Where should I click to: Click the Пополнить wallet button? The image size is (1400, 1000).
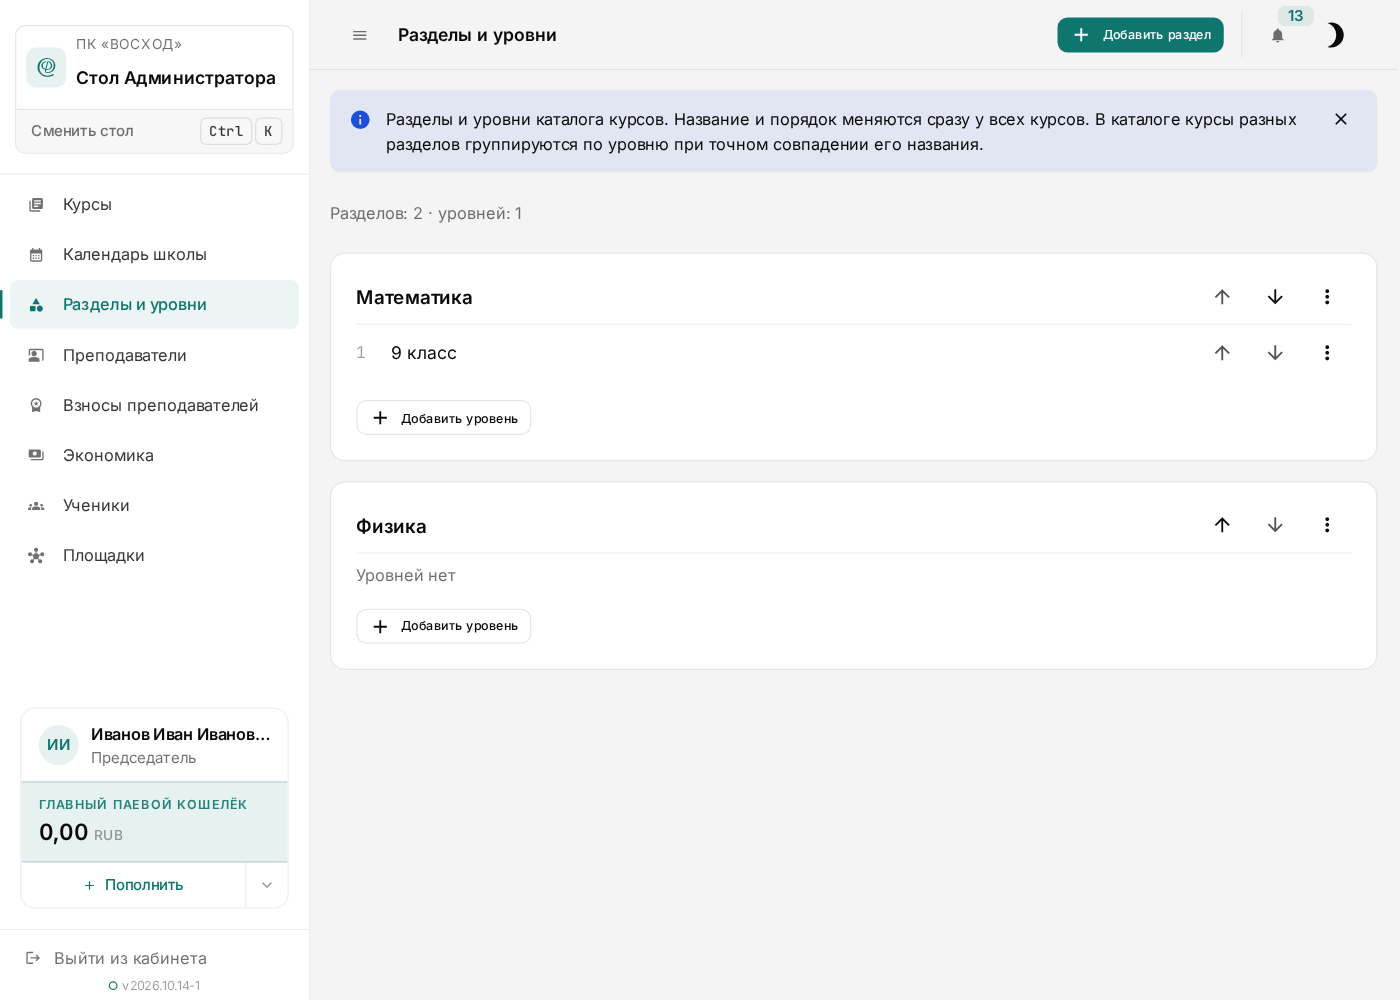[133, 885]
